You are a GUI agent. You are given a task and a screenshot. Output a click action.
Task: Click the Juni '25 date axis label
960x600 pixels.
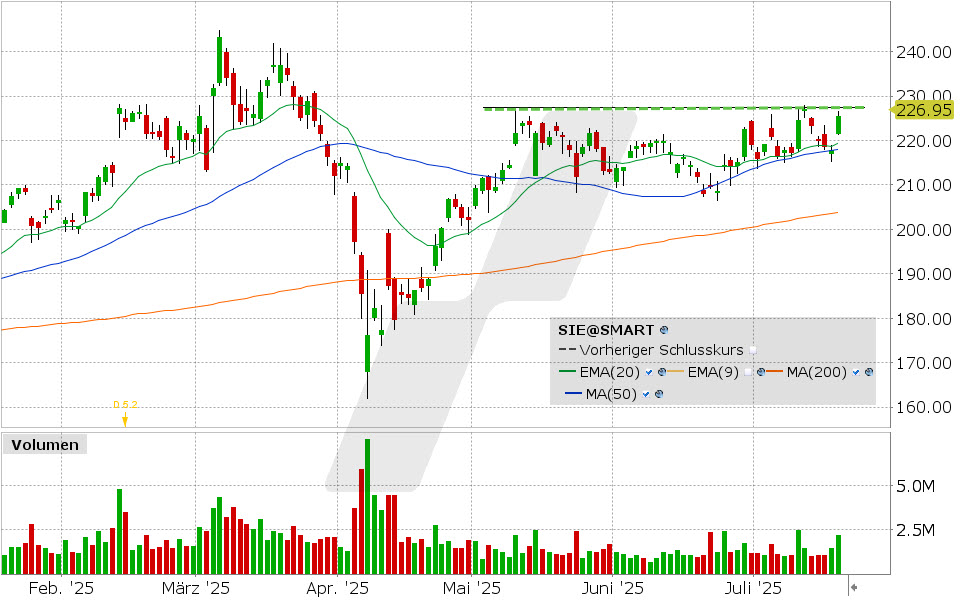(612, 588)
